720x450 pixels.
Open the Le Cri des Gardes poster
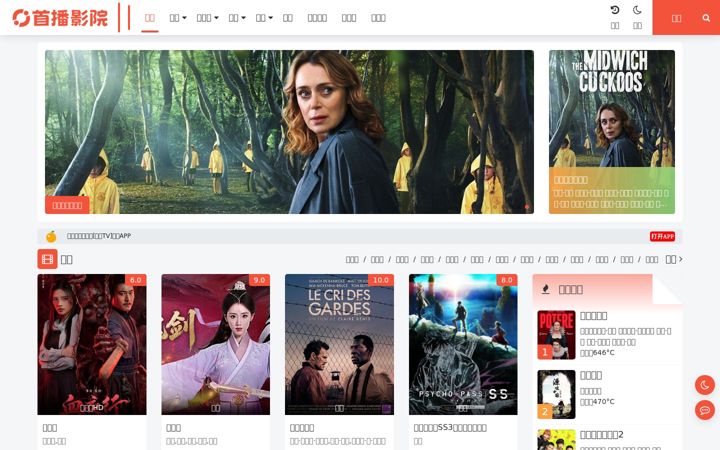pyautogui.click(x=339, y=344)
